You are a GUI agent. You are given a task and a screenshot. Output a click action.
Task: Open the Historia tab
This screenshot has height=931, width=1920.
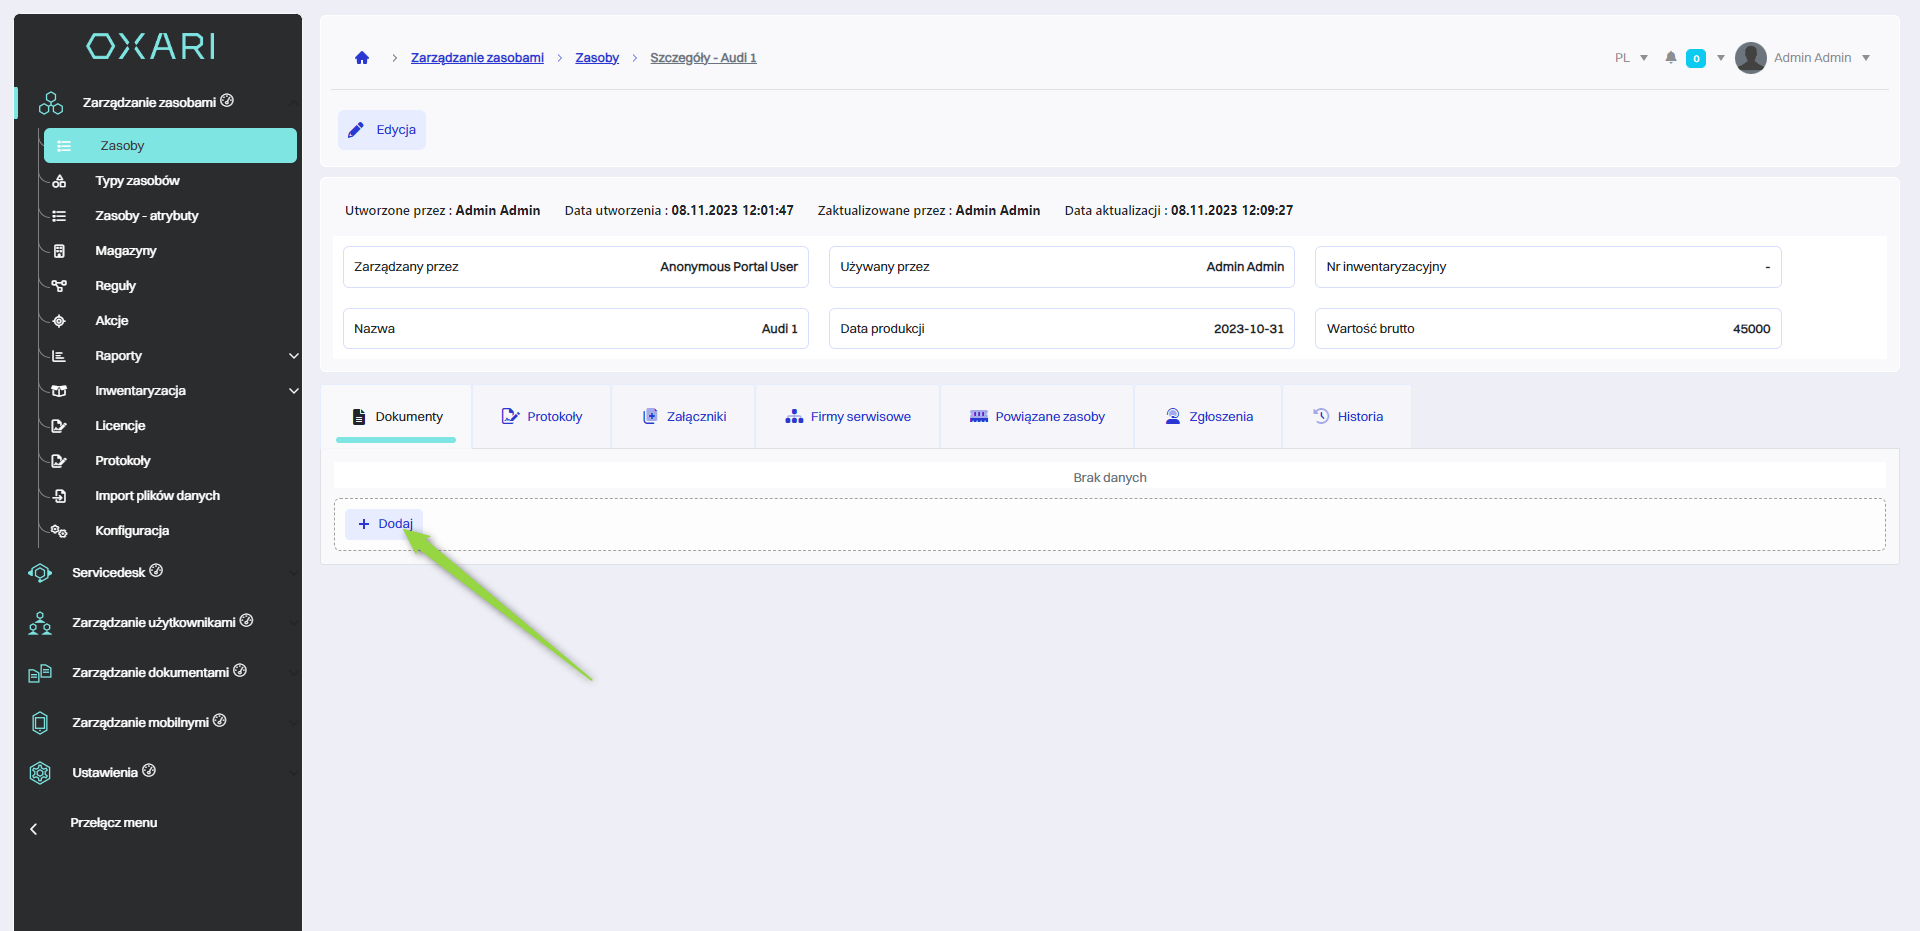pos(1348,417)
